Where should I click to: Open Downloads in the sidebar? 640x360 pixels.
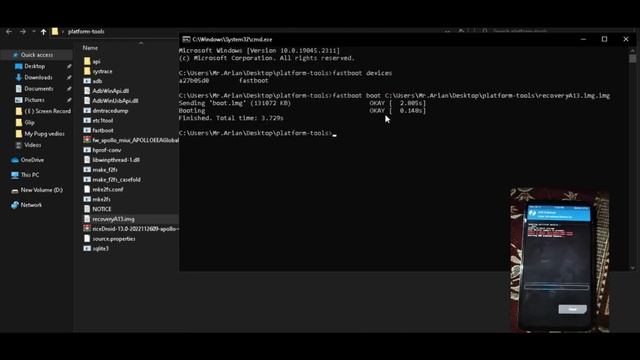click(x=38, y=77)
